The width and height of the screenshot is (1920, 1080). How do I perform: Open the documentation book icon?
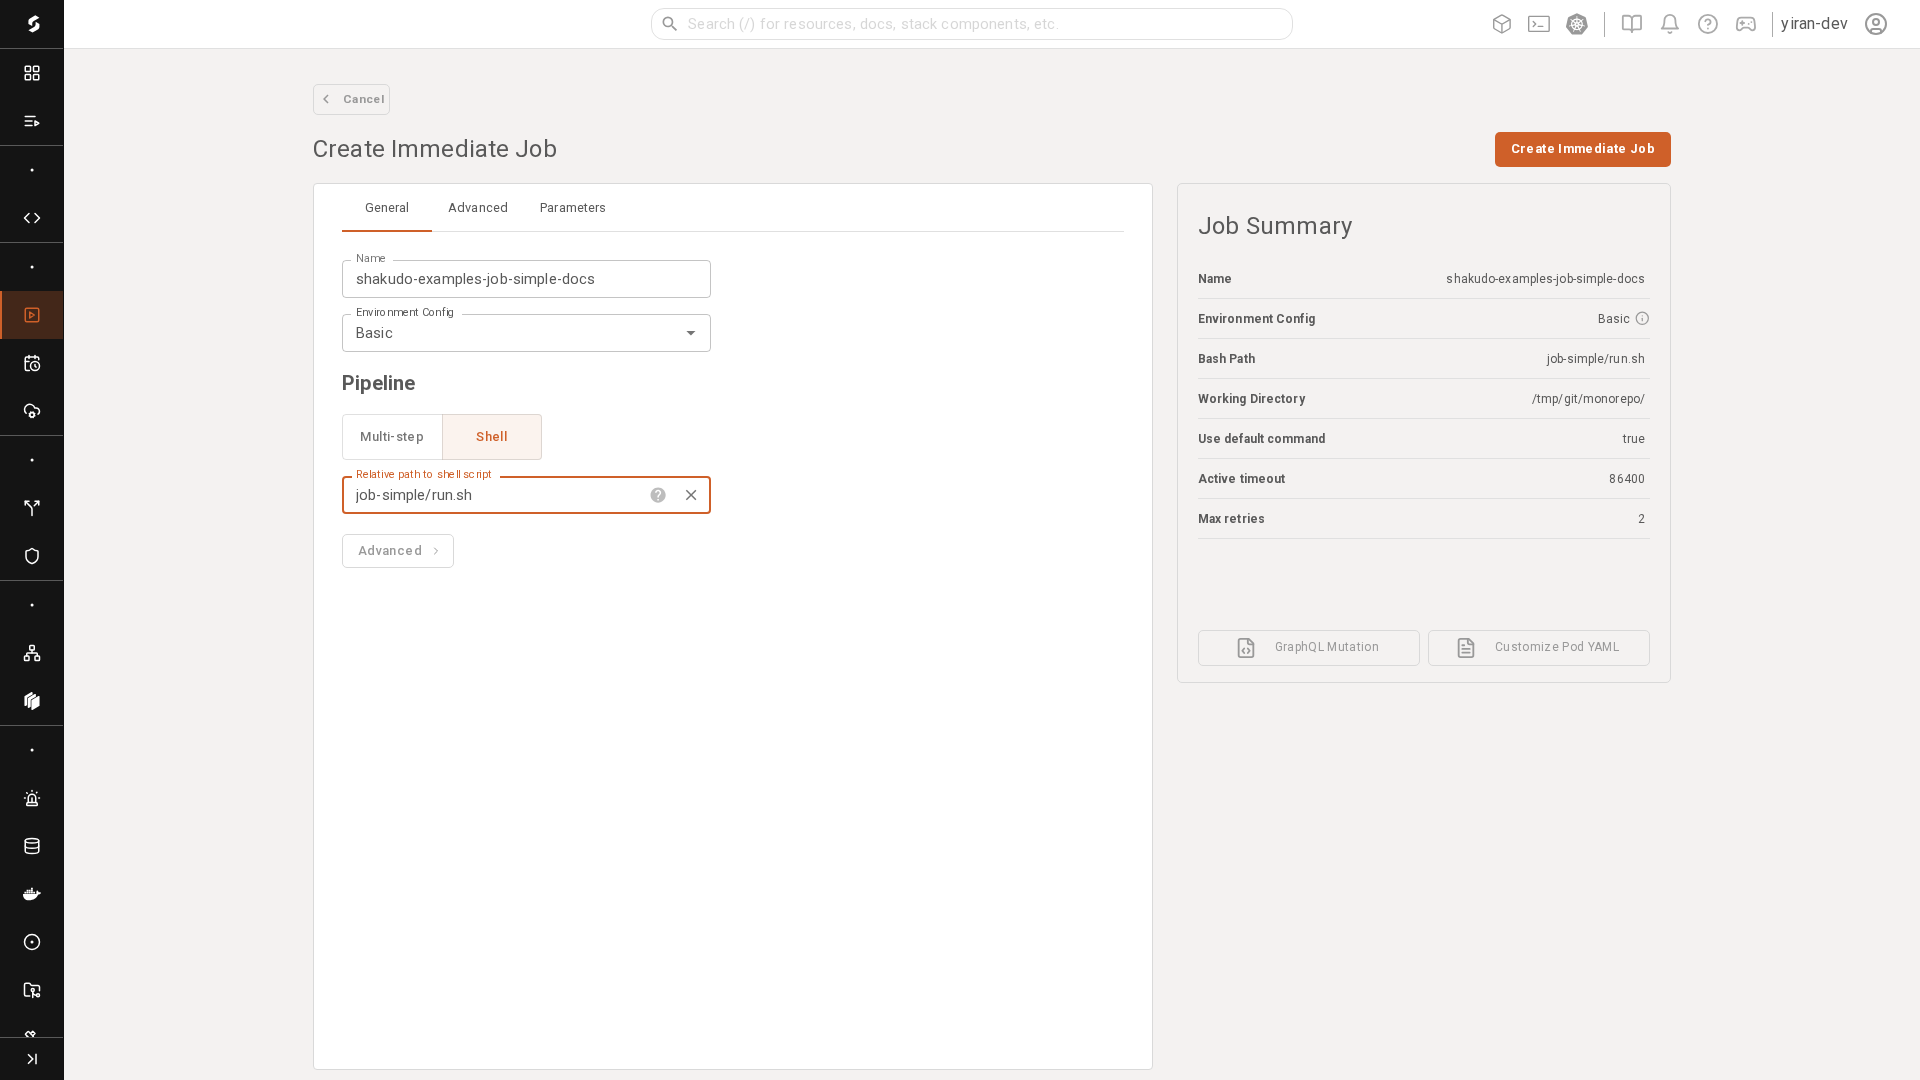(x=1630, y=24)
